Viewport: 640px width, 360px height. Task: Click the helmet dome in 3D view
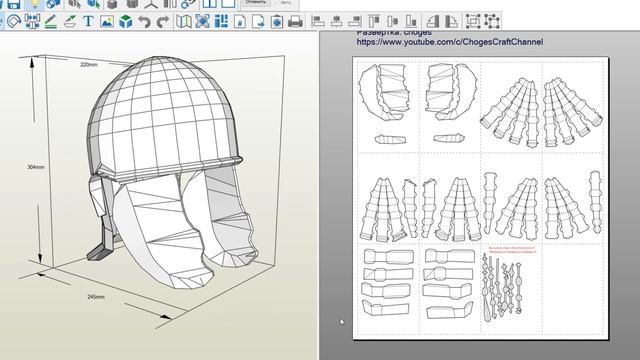pyautogui.click(x=162, y=118)
